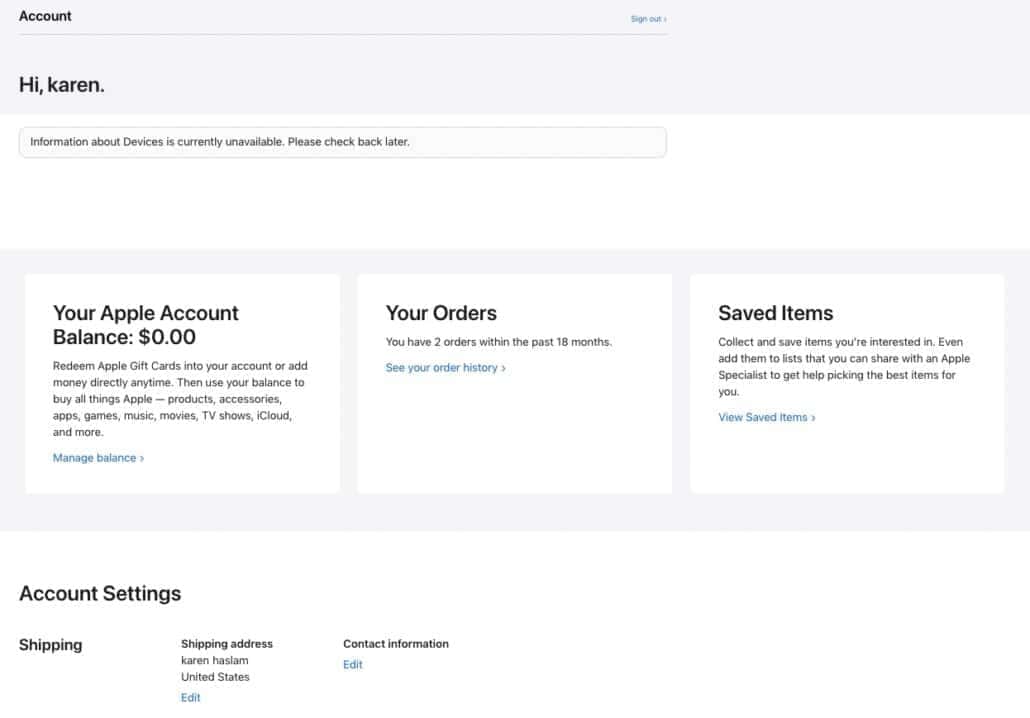Click the '2 orders within 18 months' text

coord(498,342)
